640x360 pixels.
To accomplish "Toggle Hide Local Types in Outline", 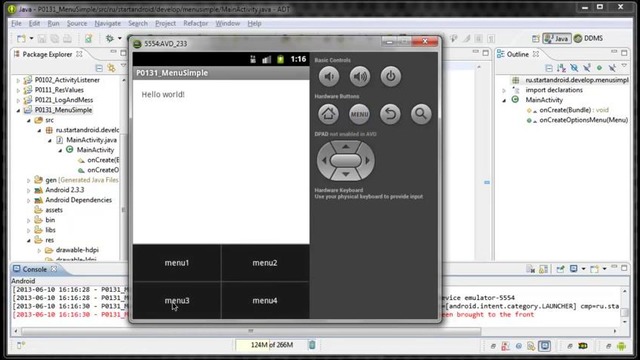I will point(612,68).
